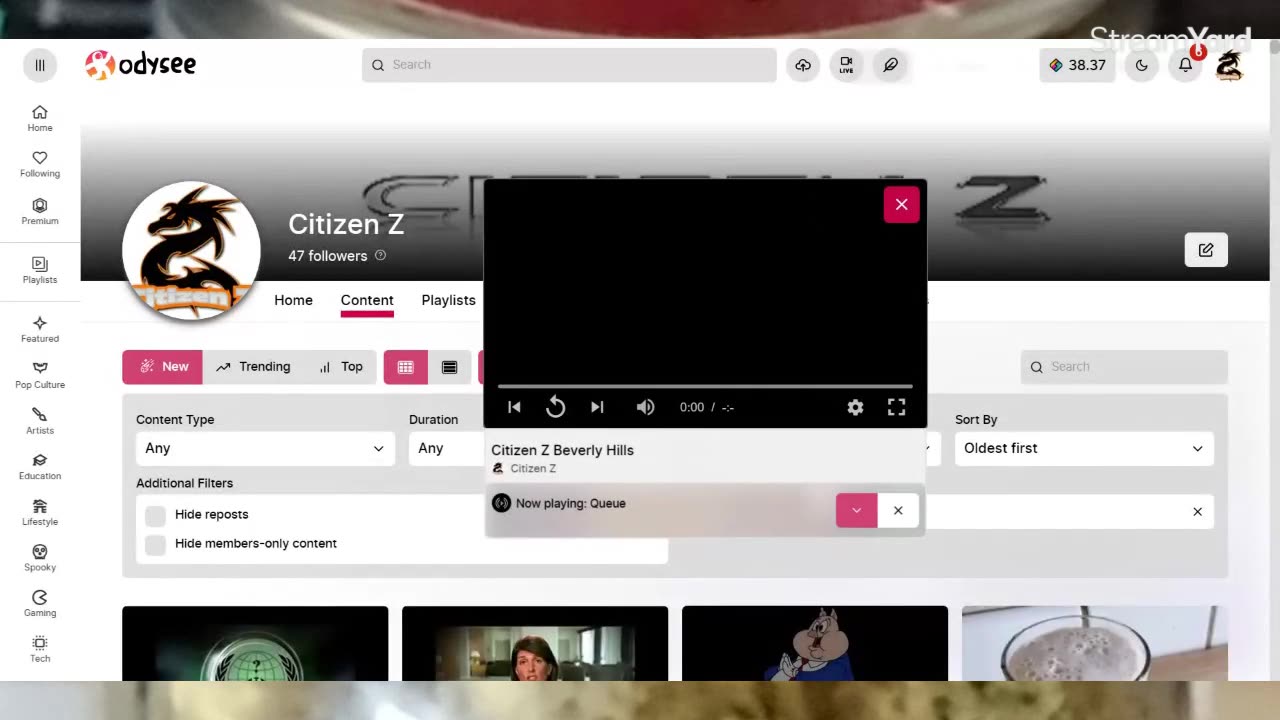Click the channel content search field
Viewport: 1280px width, 720px height.
click(x=1124, y=367)
